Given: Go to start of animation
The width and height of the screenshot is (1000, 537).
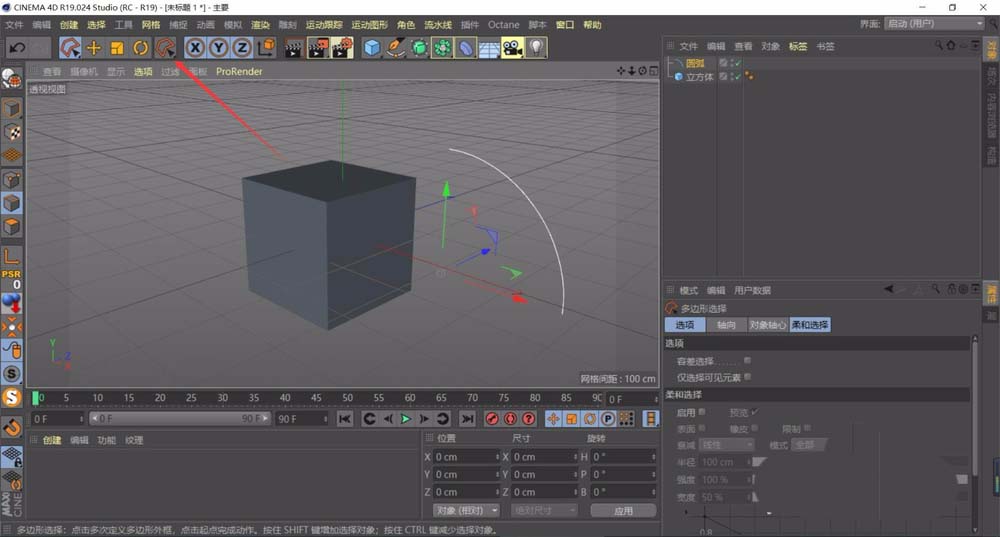Looking at the screenshot, I should (344, 419).
